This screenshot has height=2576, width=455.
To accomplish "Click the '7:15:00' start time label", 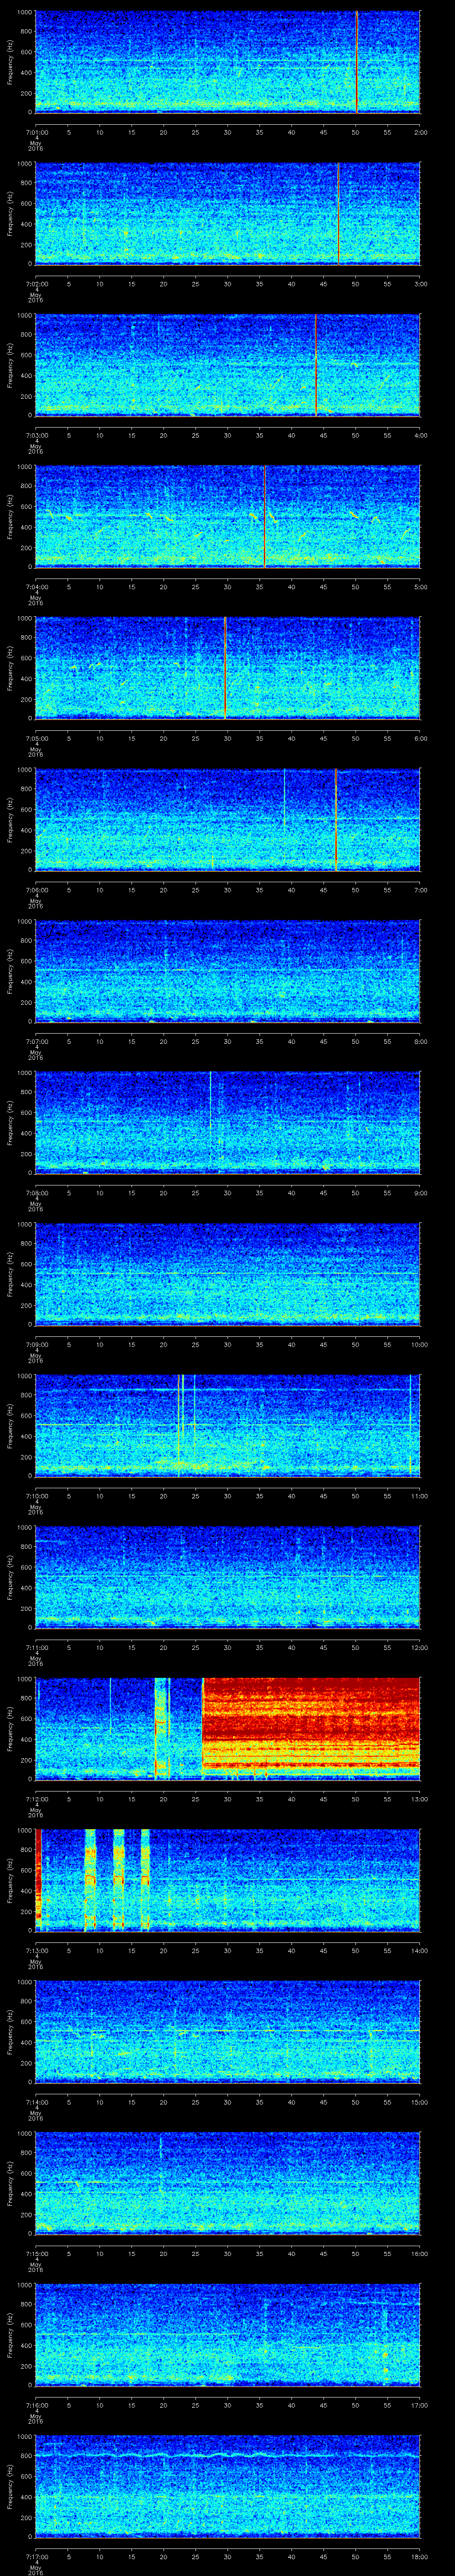I will point(36,2252).
